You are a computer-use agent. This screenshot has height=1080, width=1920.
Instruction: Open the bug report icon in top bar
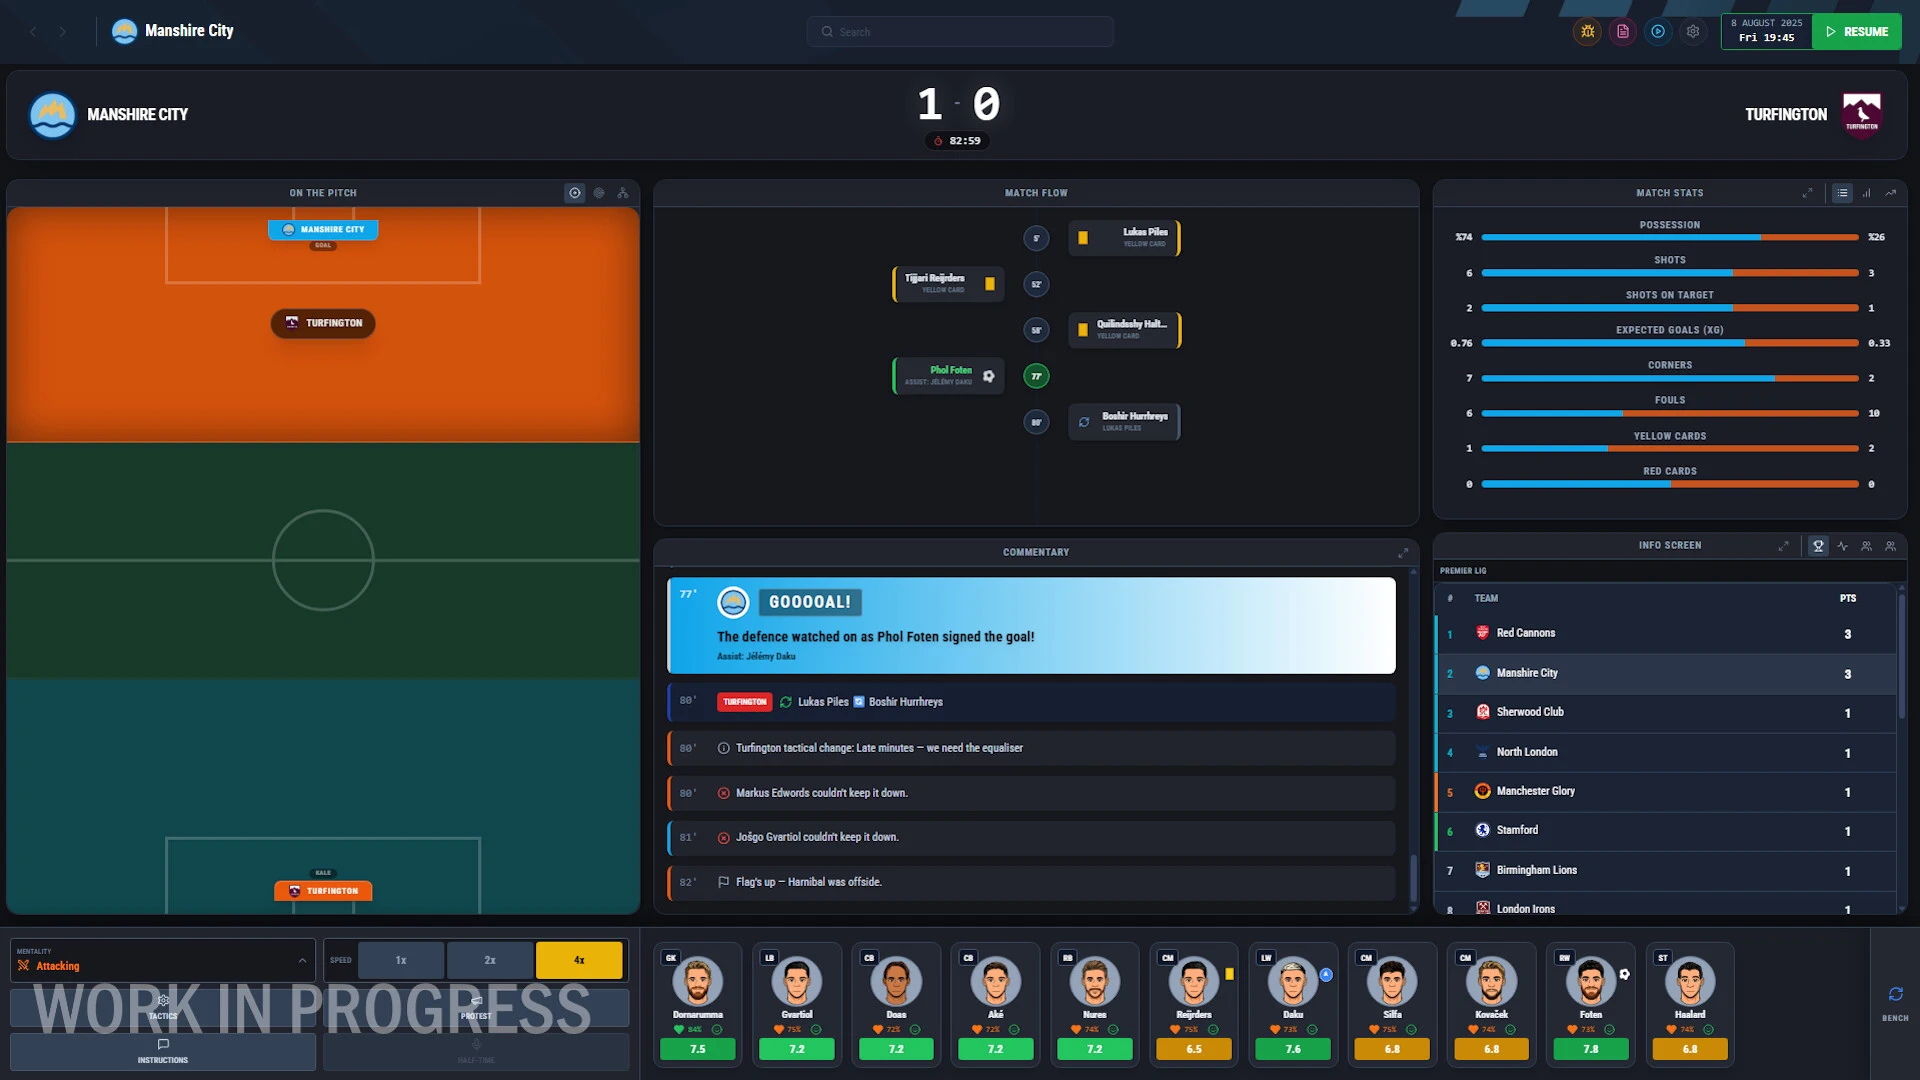(x=1587, y=32)
